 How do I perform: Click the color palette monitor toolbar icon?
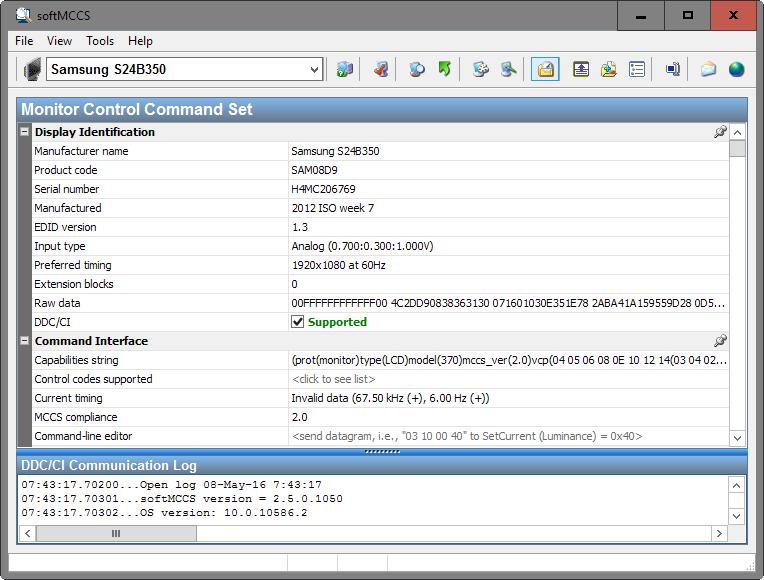coord(480,69)
